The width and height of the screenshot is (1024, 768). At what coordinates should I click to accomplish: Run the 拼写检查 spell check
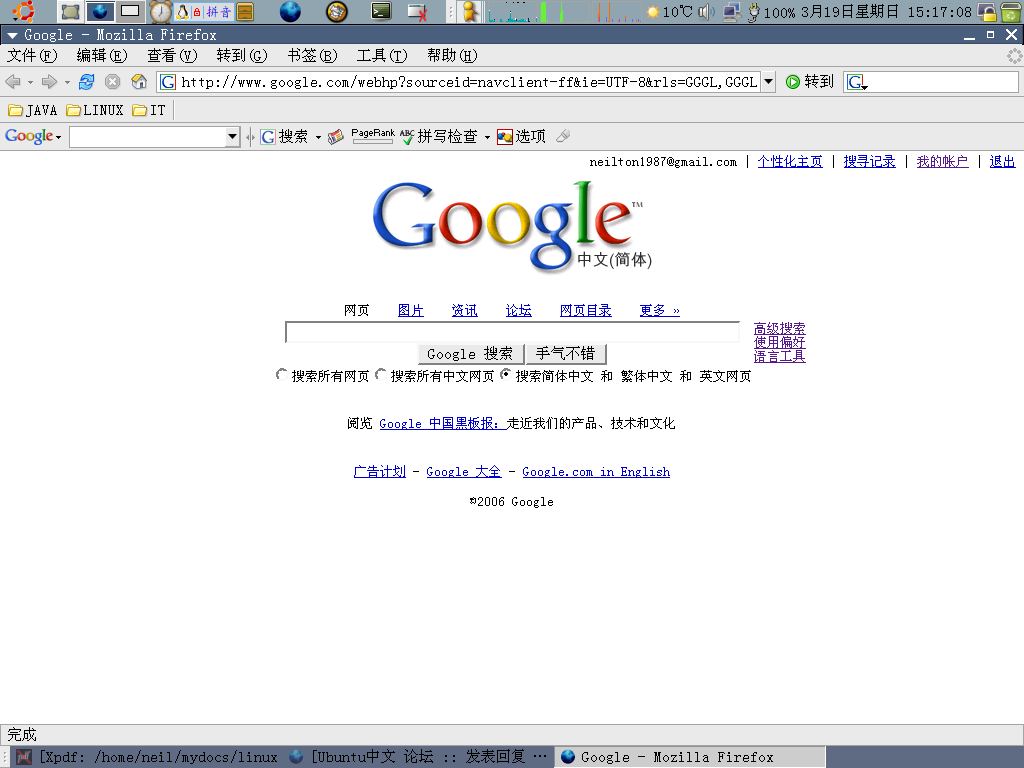pos(439,136)
